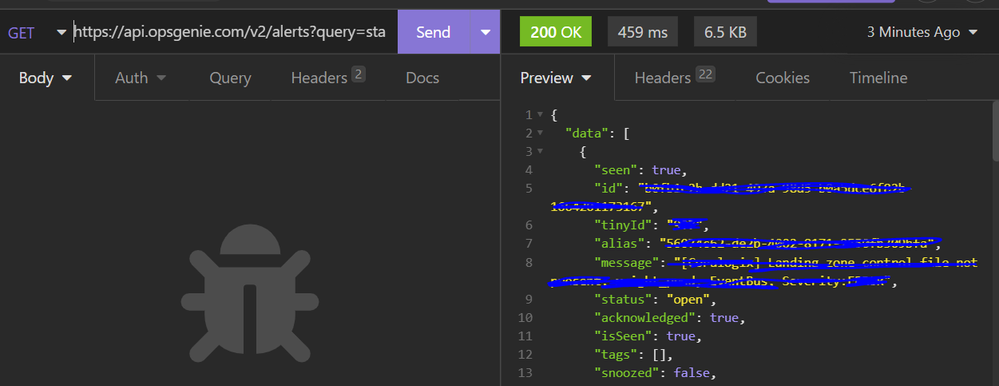Open the Docs tab
This screenshot has height=386, width=999.
[x=422, y=78]
